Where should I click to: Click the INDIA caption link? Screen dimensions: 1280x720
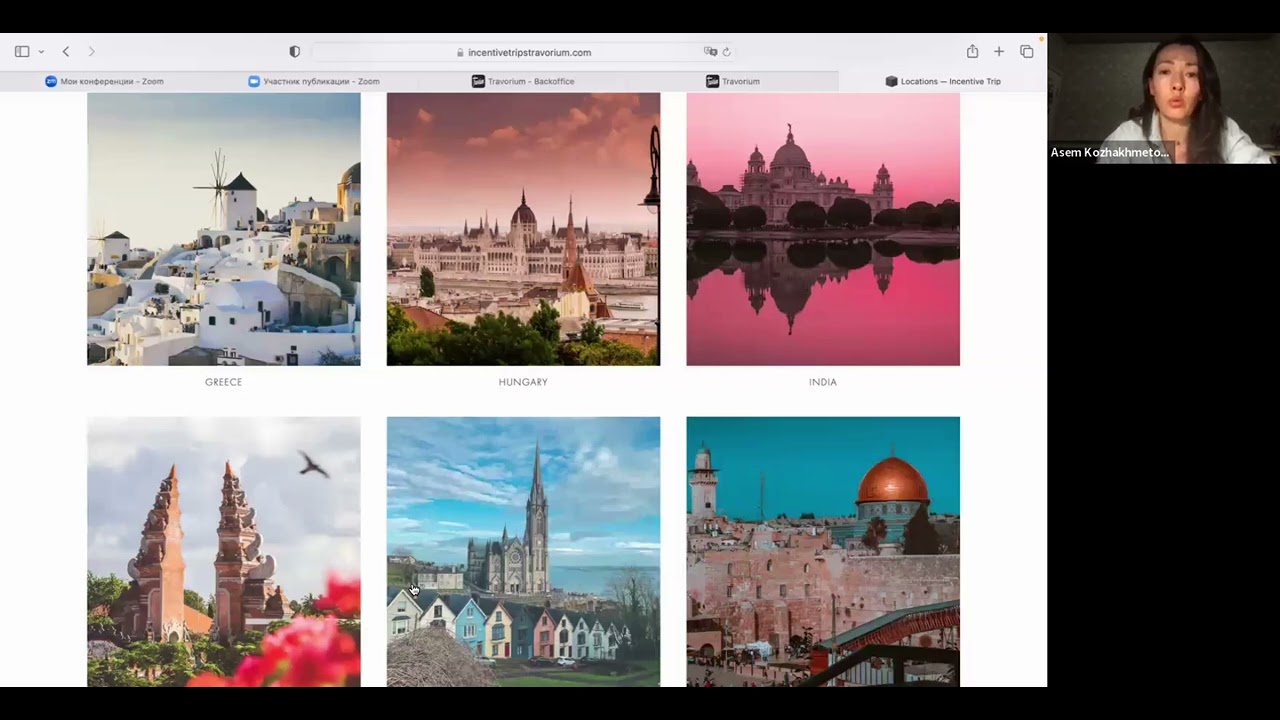click(x=823, y=382)
